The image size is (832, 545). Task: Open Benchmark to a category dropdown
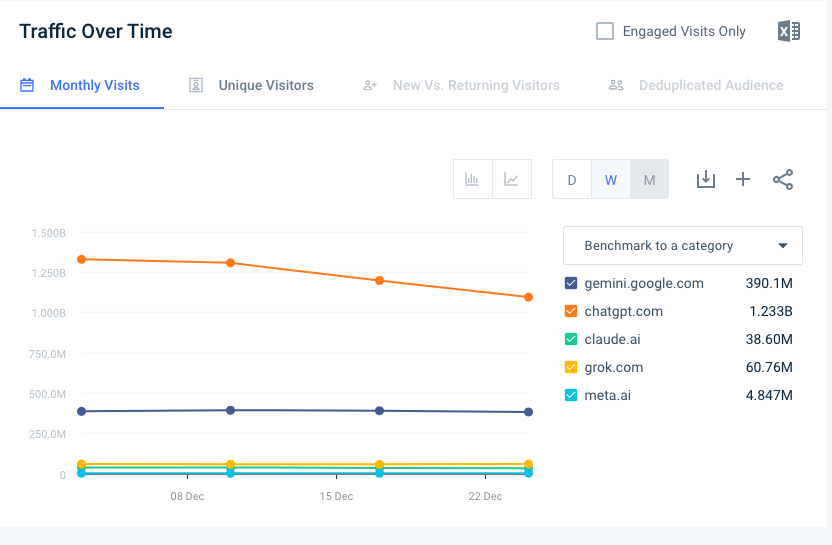[x=682, y=245]
